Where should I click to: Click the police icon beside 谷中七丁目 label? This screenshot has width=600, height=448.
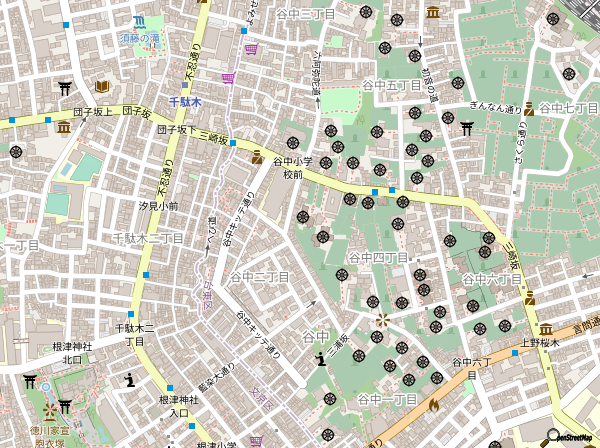click(x=529, y=109)
